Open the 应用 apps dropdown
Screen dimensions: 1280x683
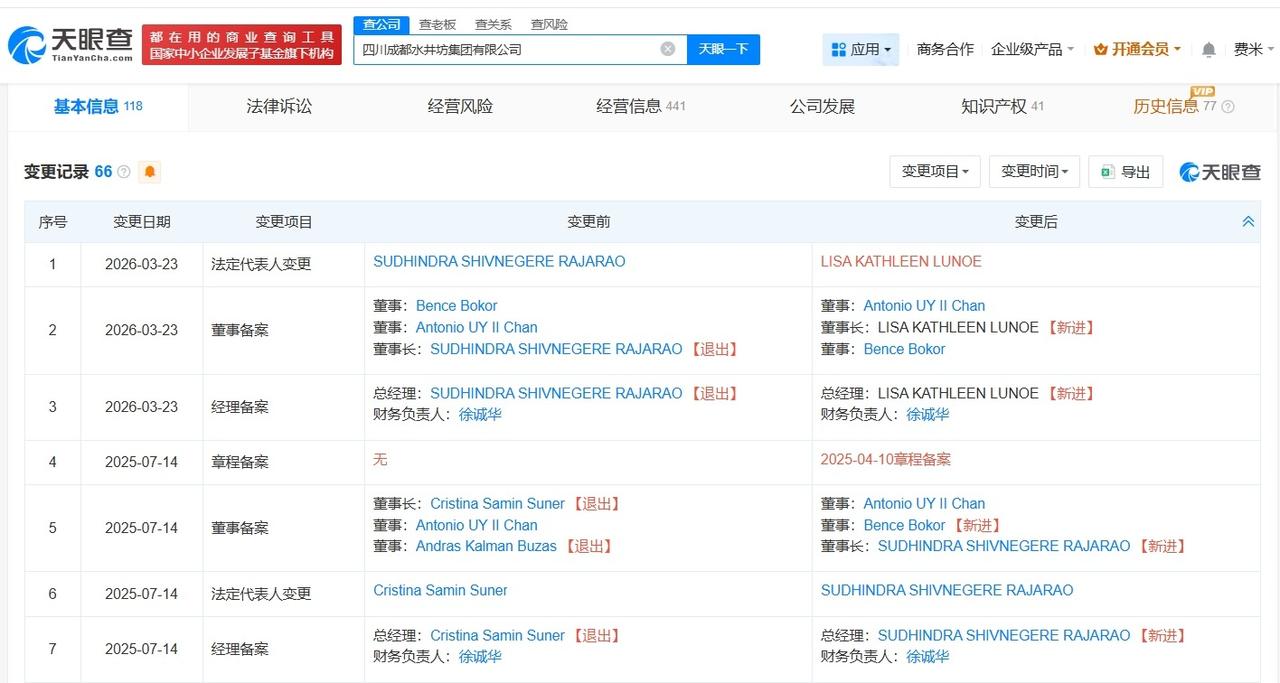click(861, 49)
